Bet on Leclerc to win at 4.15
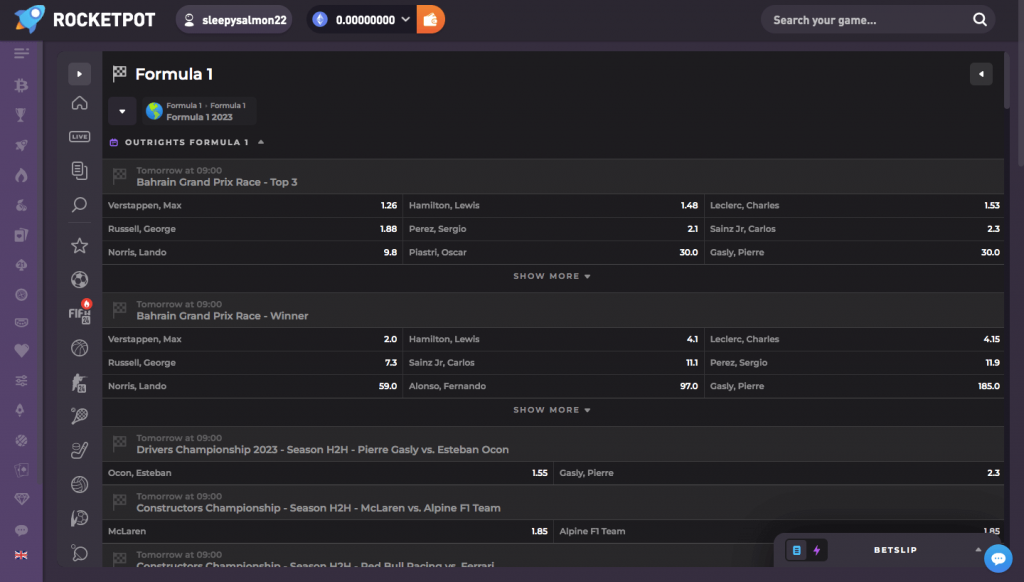The height and width of the screenshot is (582, 1024). point(854,339)
